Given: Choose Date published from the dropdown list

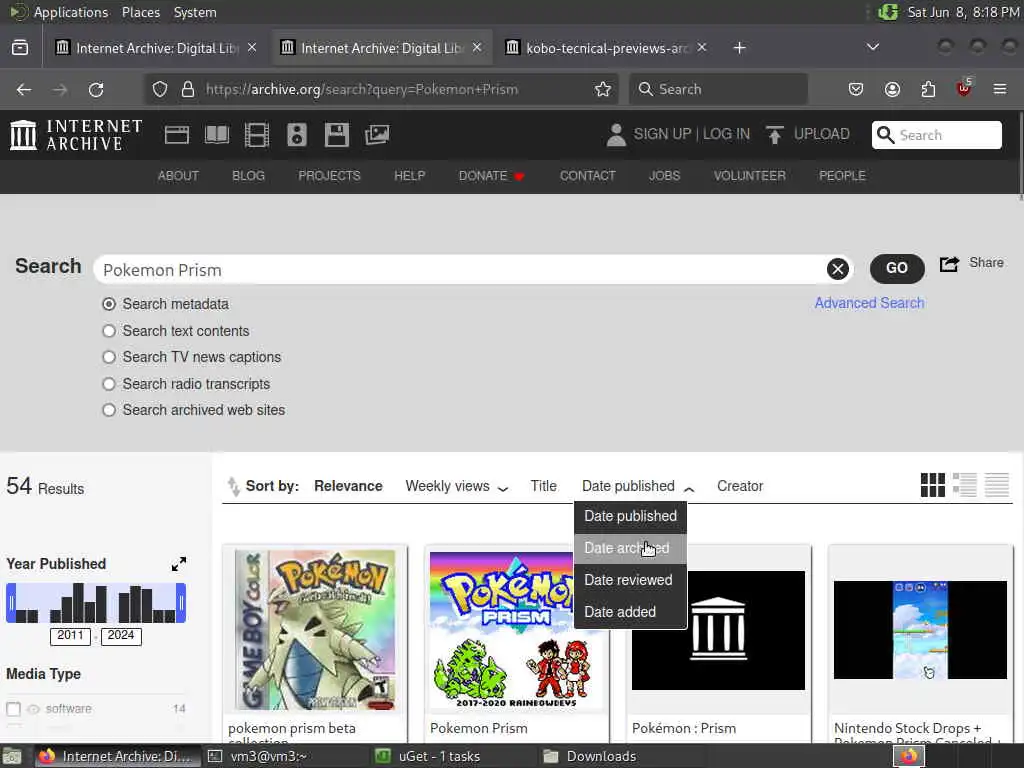Looking at the screenshot, I should 630,517.
